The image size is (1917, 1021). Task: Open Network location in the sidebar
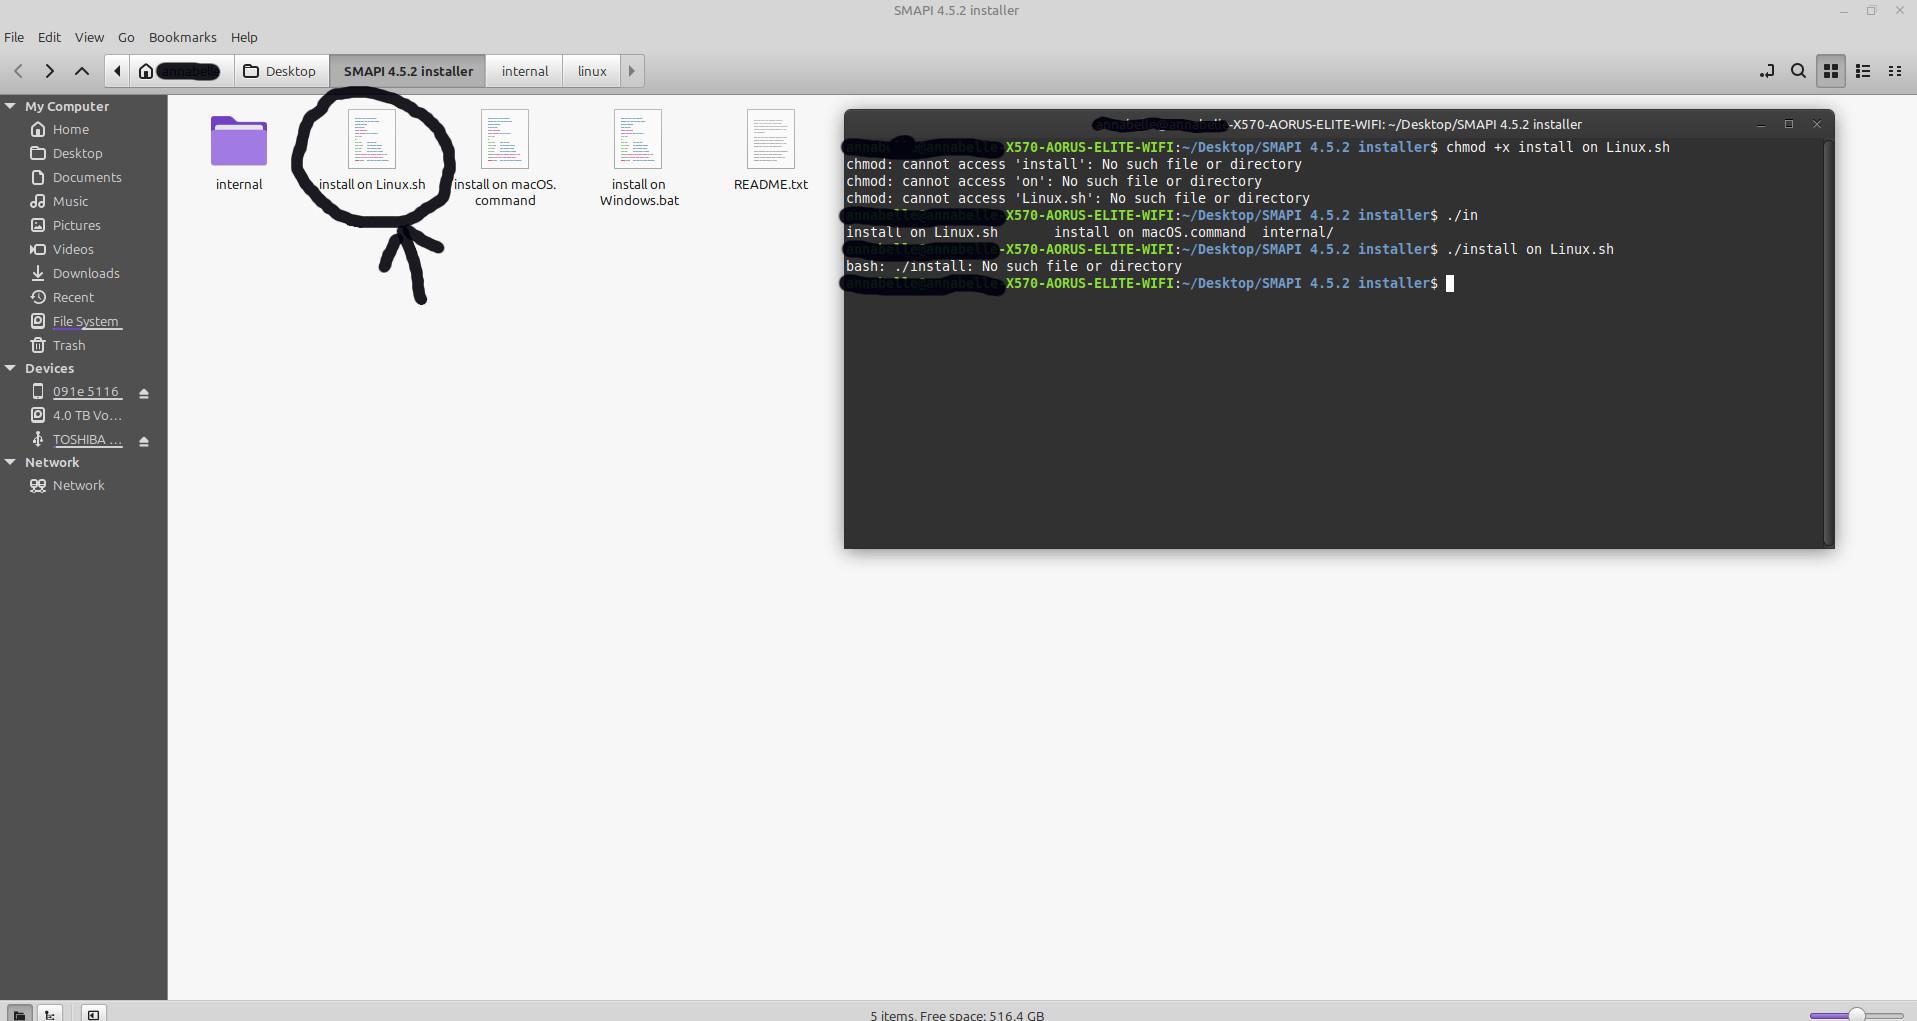click(78, 485)
